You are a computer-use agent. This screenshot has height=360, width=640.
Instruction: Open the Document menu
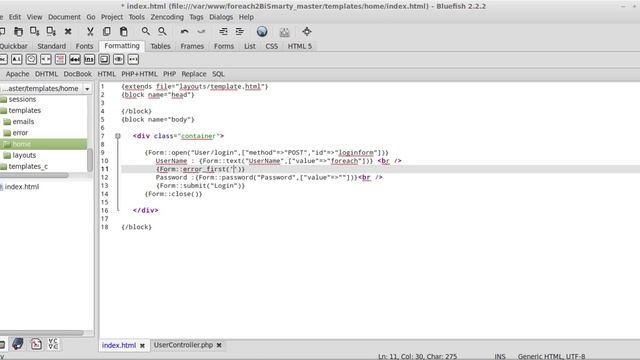point(64,17)
